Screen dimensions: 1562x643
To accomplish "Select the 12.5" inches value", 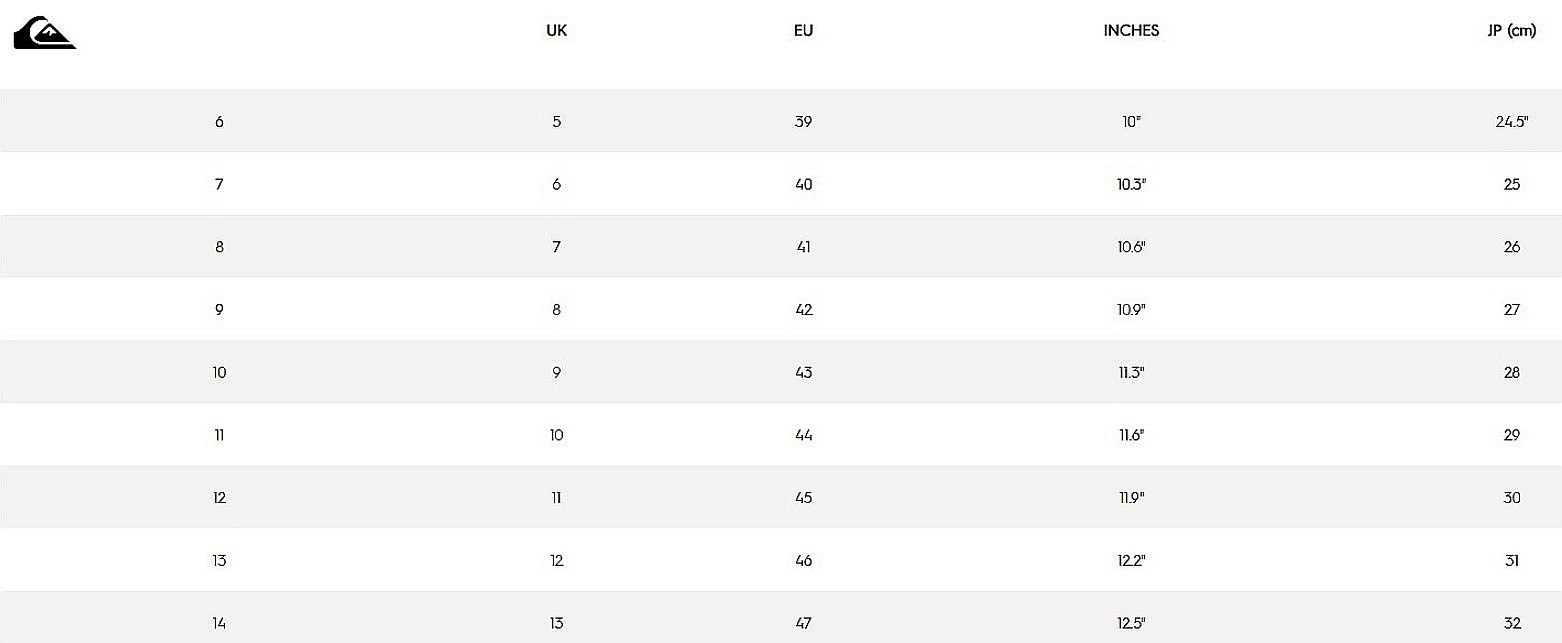I will click(1131, 623).
